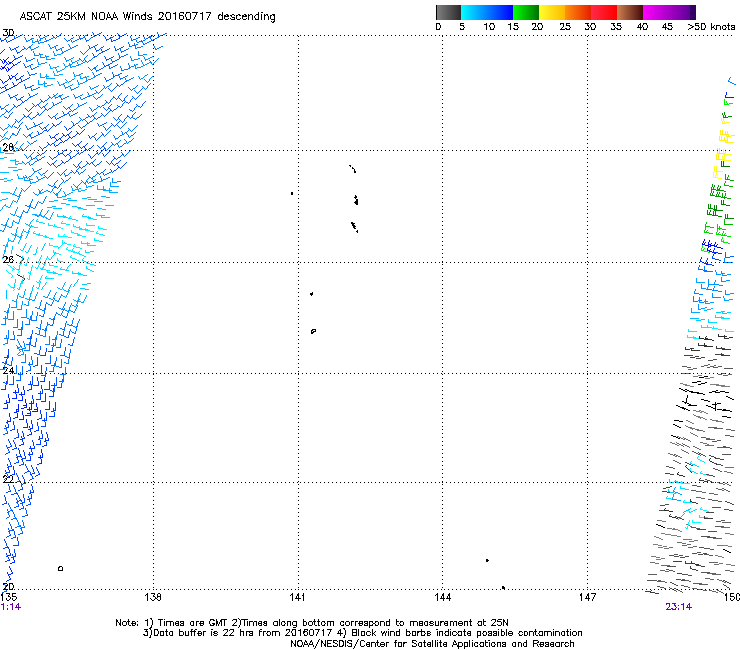Click the cyan-blue 5-15 knots color band
The image size is (740, 650).
coord(487,12)
